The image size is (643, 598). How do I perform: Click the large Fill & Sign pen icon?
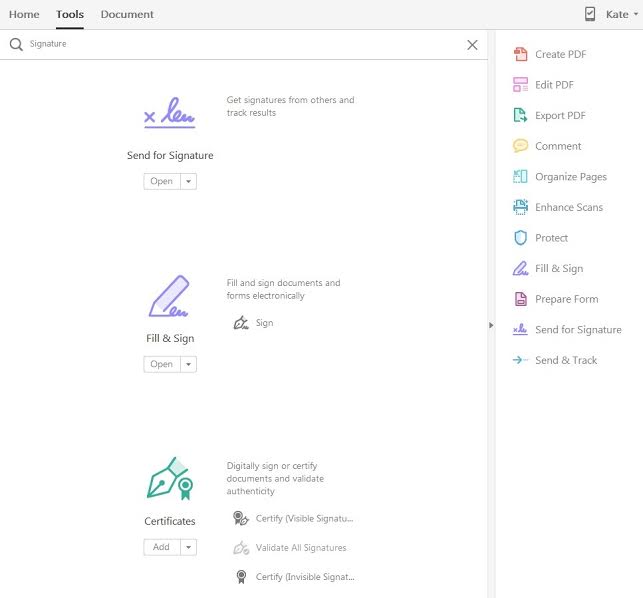tap(169, 296)
